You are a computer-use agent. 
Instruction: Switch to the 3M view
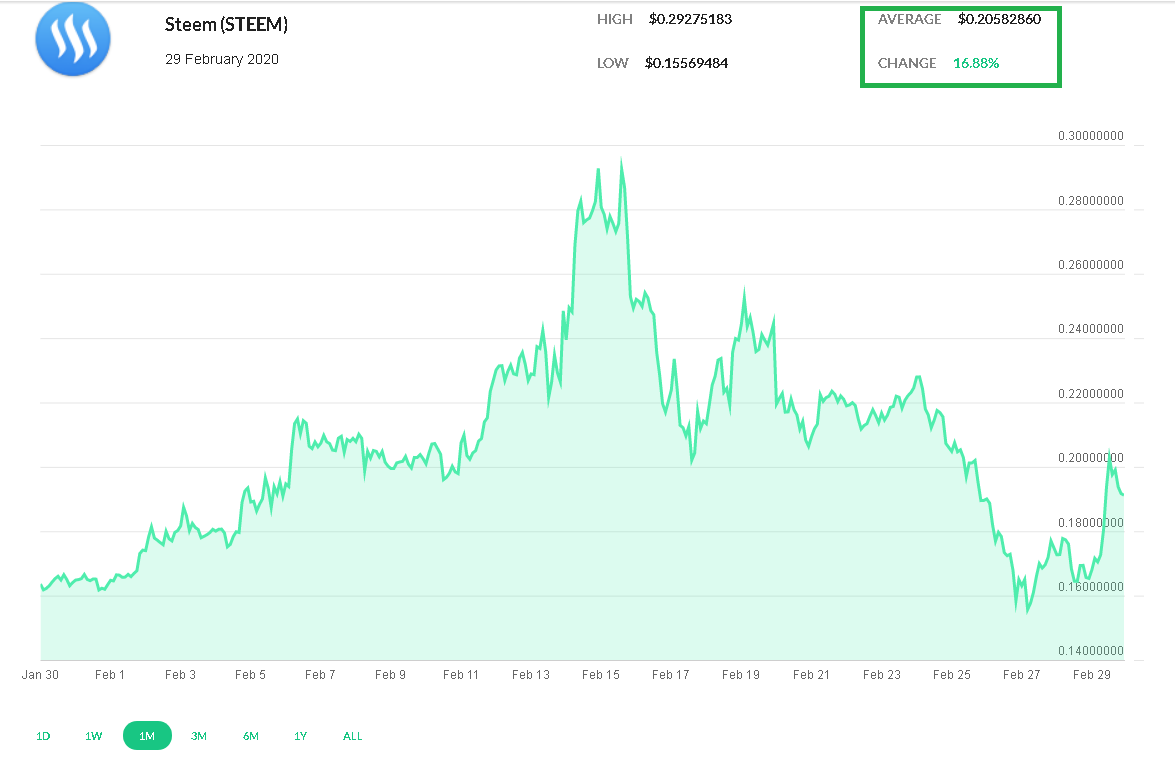click(x=198, y=735)
